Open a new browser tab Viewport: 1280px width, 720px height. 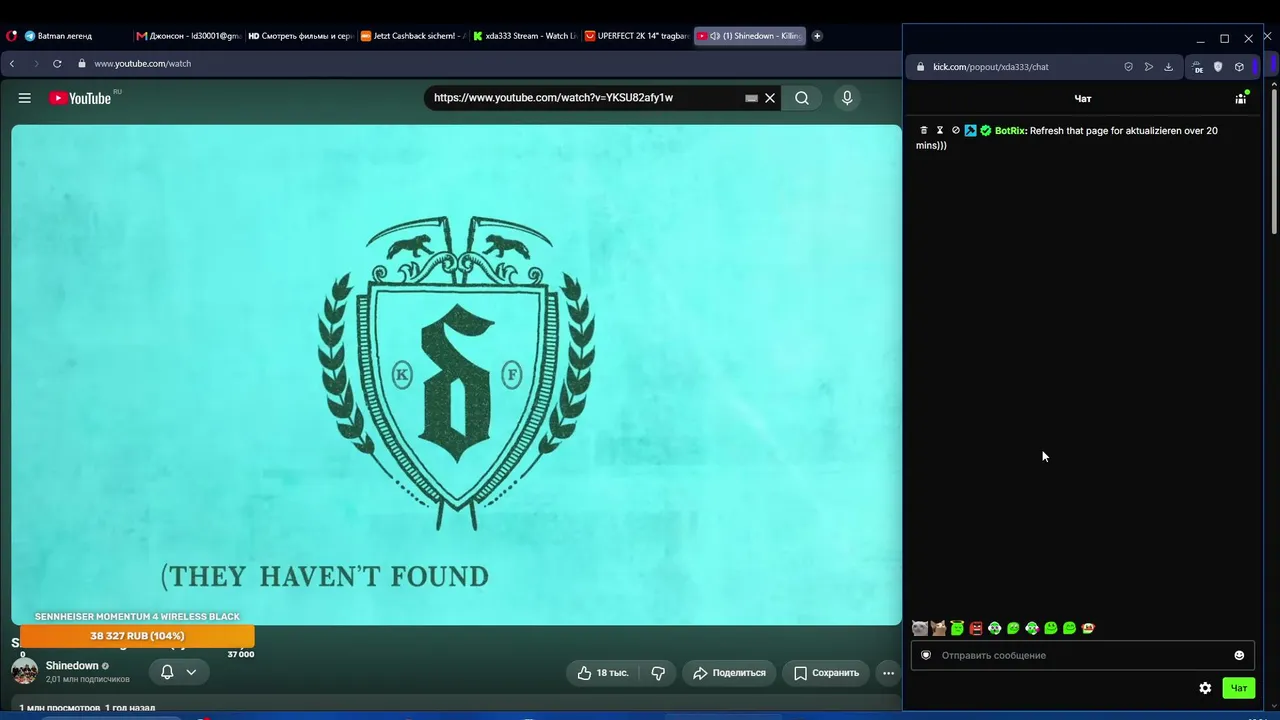click(x=817, y=36)
